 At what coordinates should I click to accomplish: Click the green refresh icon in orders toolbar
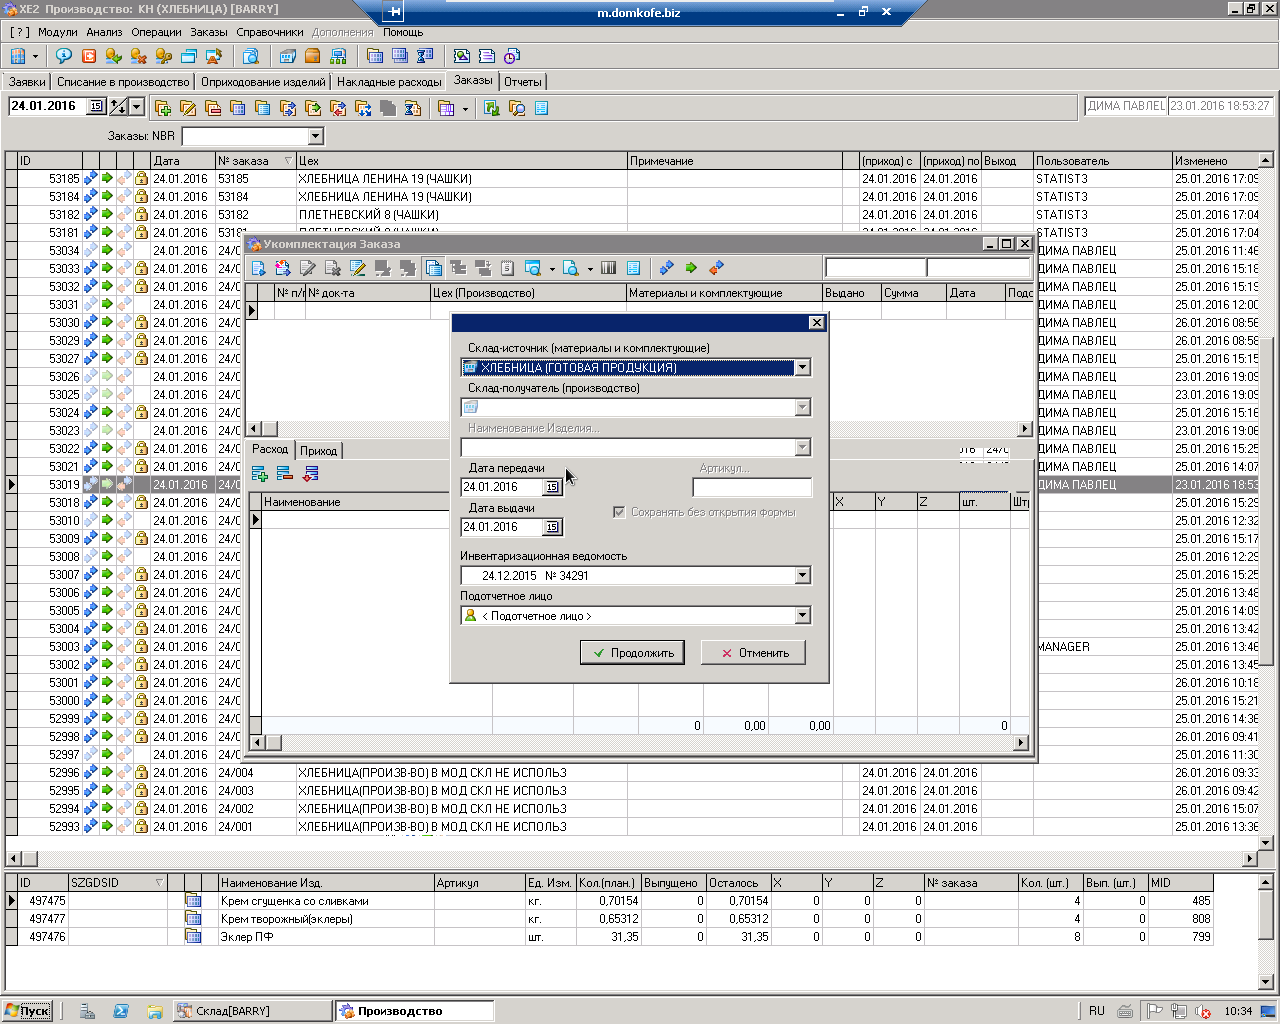pos(491,108)
